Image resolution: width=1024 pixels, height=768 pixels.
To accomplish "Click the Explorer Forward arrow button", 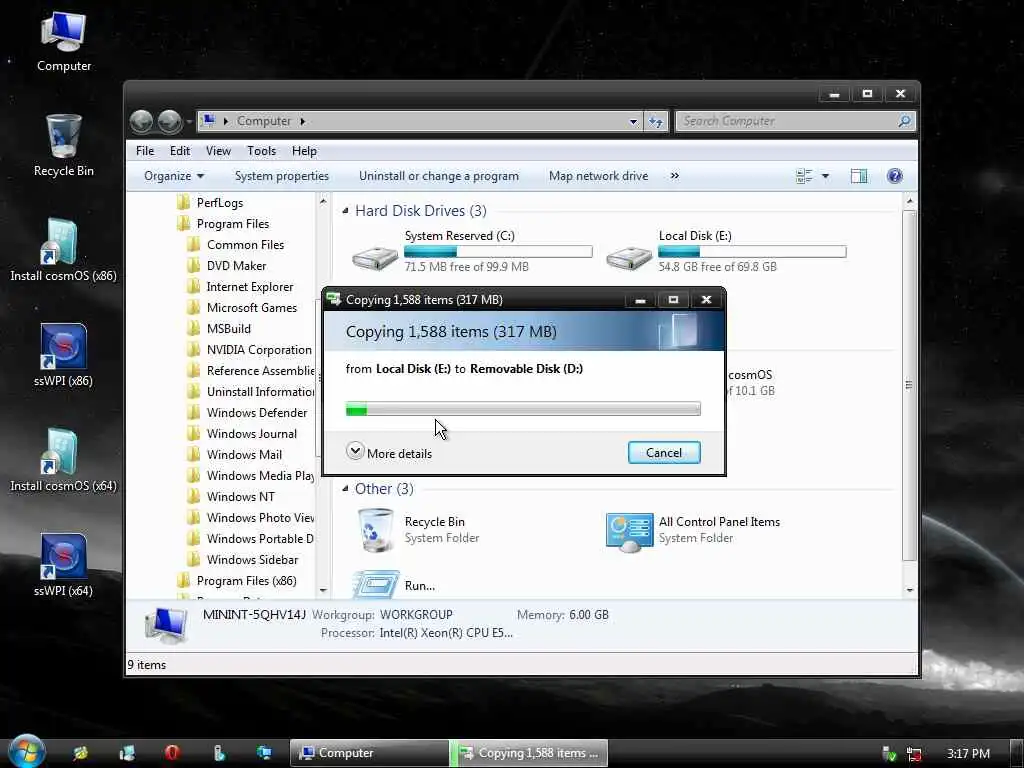I will coord(169,121).
